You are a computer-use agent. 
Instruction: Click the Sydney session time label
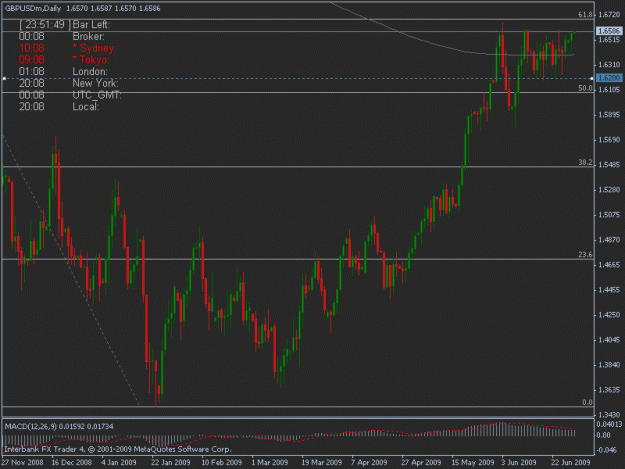coord(94,48)
